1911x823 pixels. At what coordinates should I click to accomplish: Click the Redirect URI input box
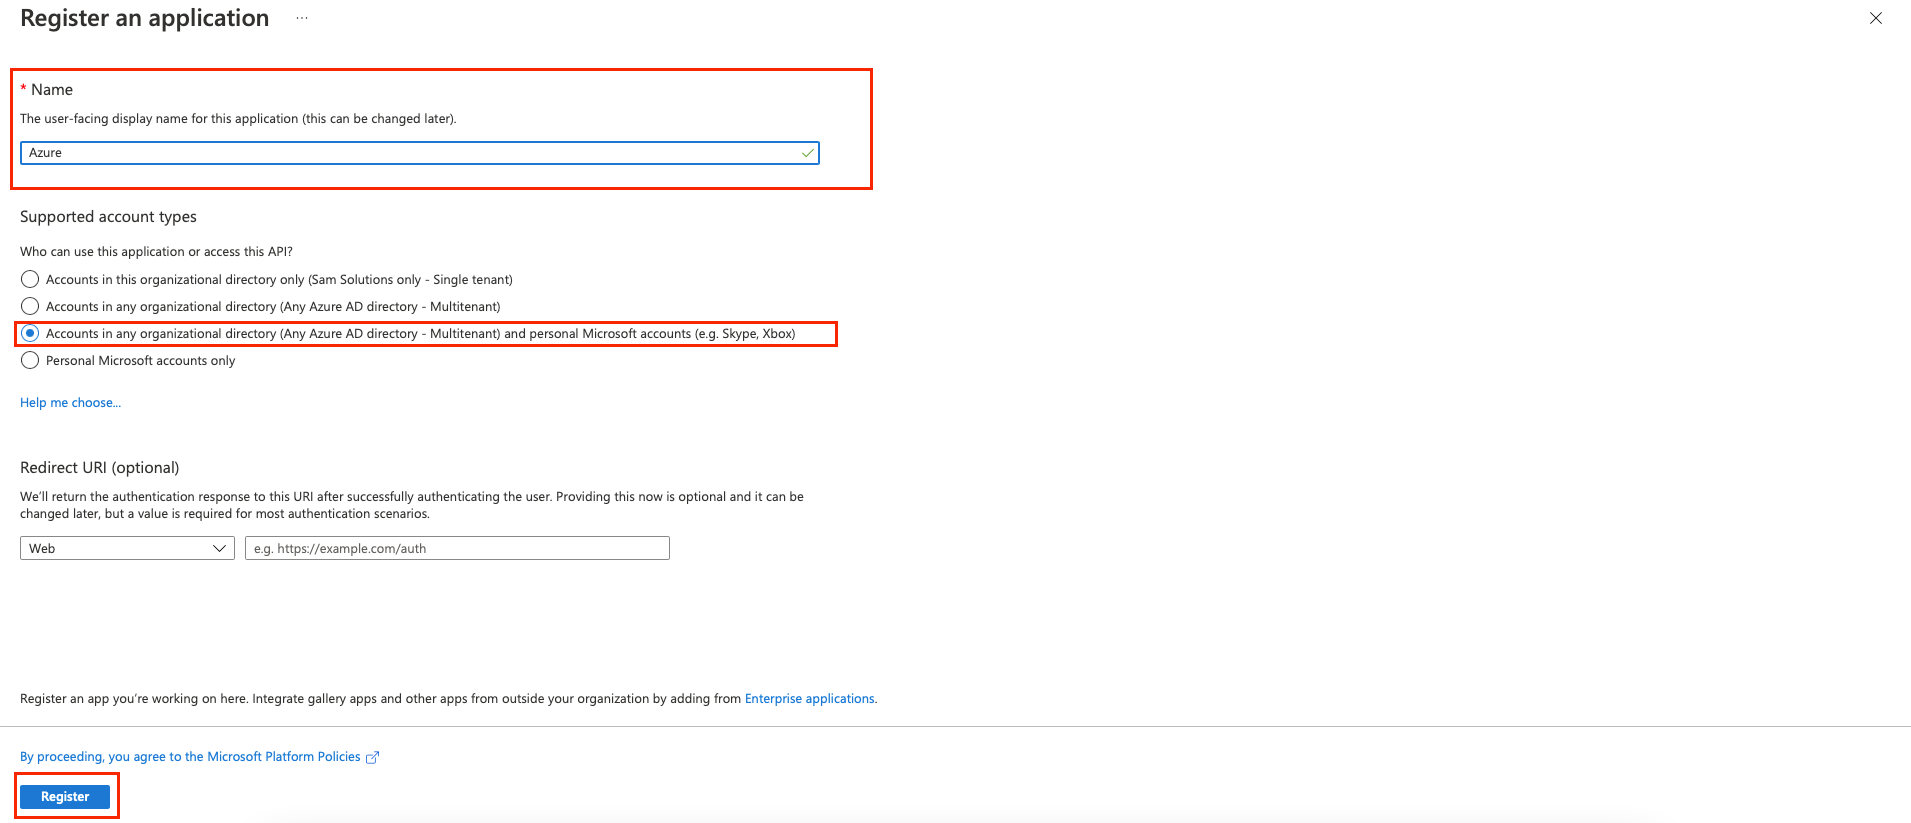(x=457, y=548)
